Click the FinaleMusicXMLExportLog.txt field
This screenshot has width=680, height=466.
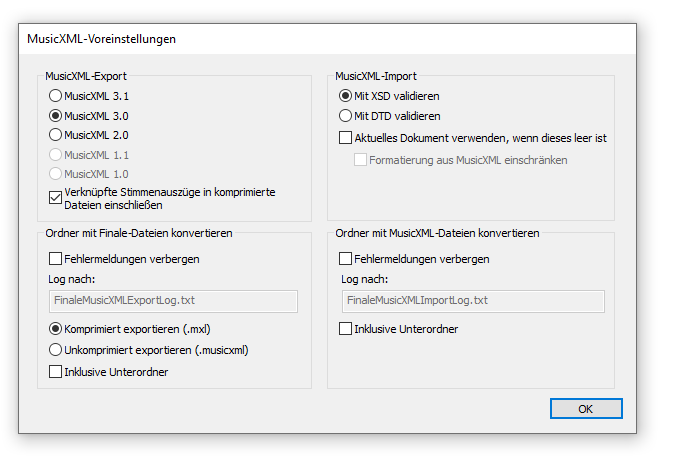pos(173,301)
